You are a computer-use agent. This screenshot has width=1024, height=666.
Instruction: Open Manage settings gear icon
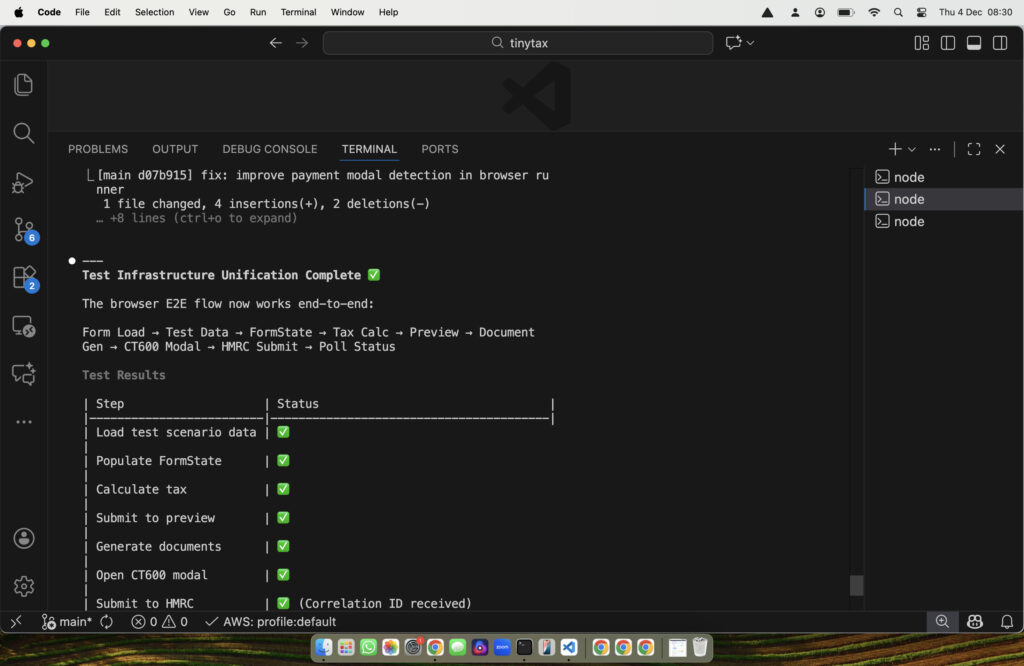pos(24,586)
